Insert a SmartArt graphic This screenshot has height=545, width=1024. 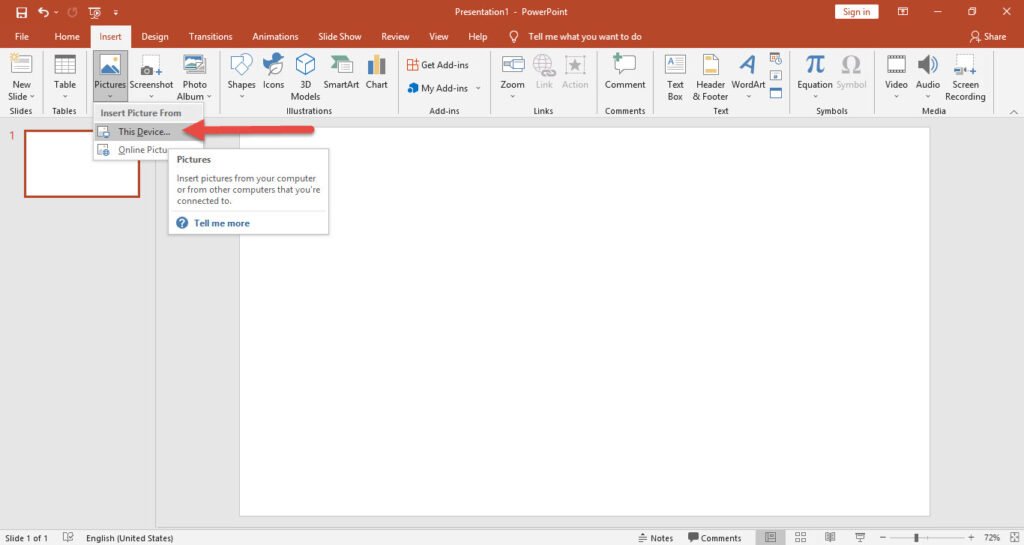point(341,72)
